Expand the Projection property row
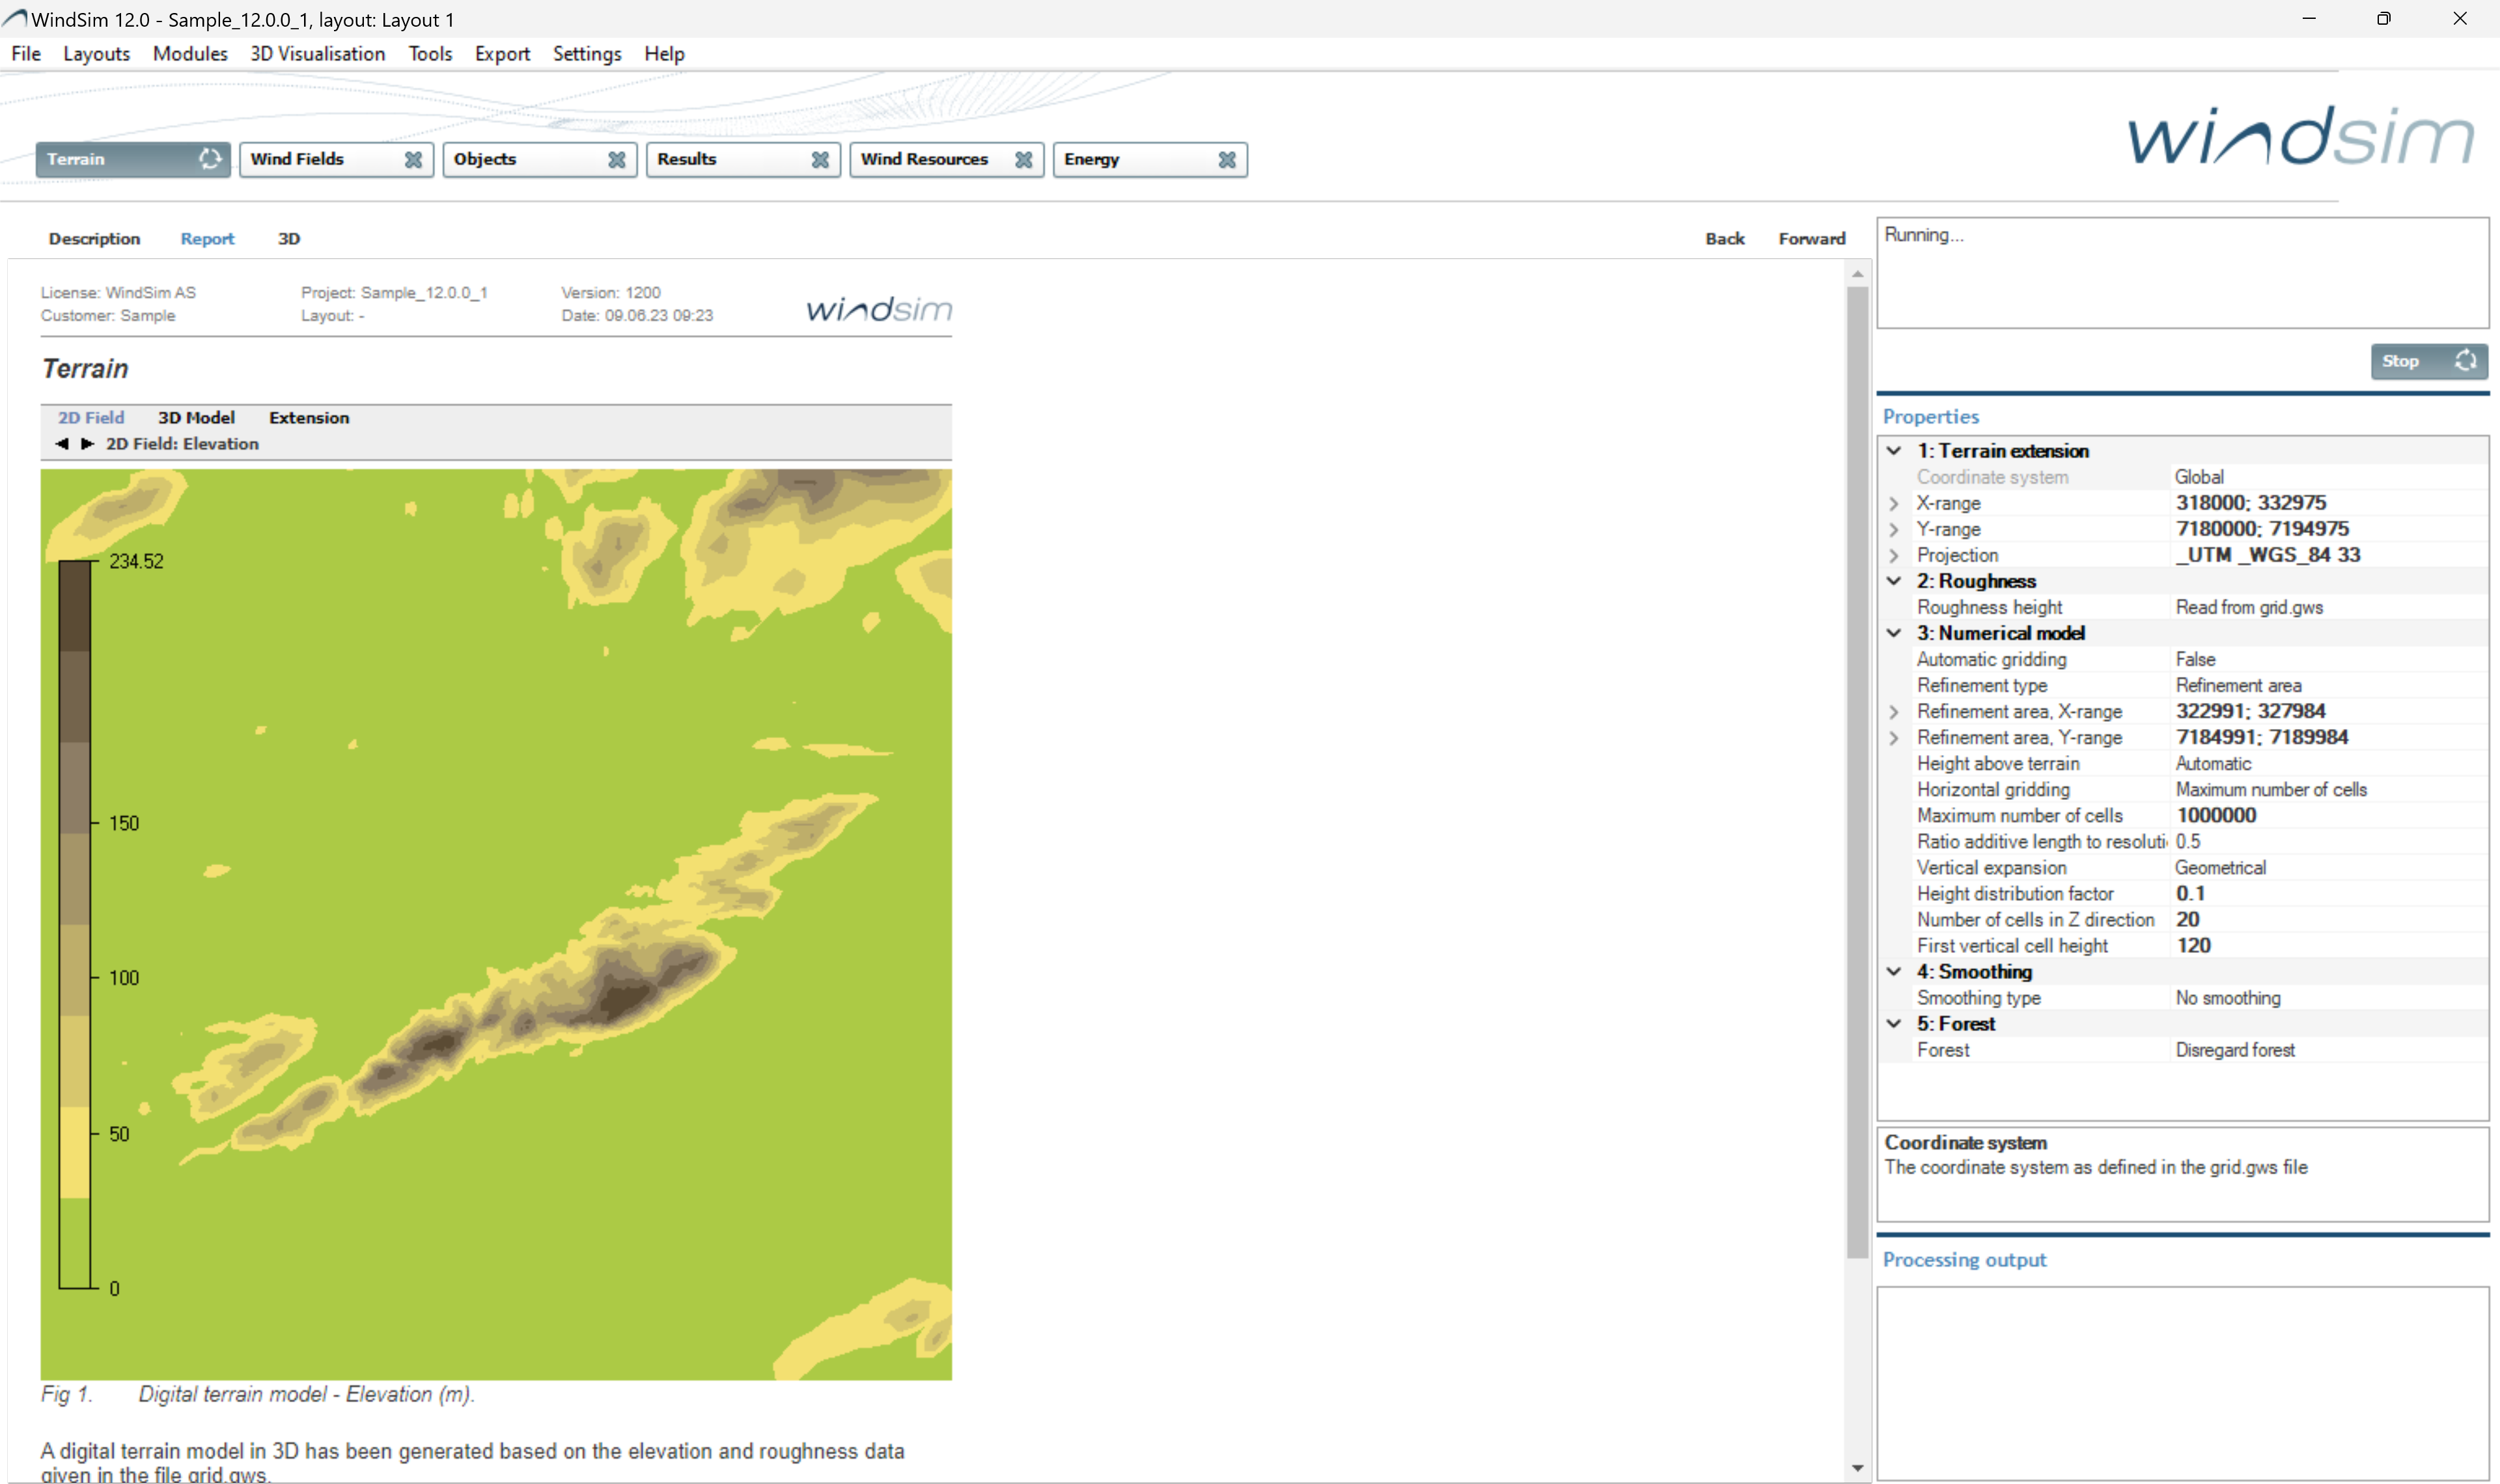The height and width of the screenshot is (1484, 2500). point(1894,555)
